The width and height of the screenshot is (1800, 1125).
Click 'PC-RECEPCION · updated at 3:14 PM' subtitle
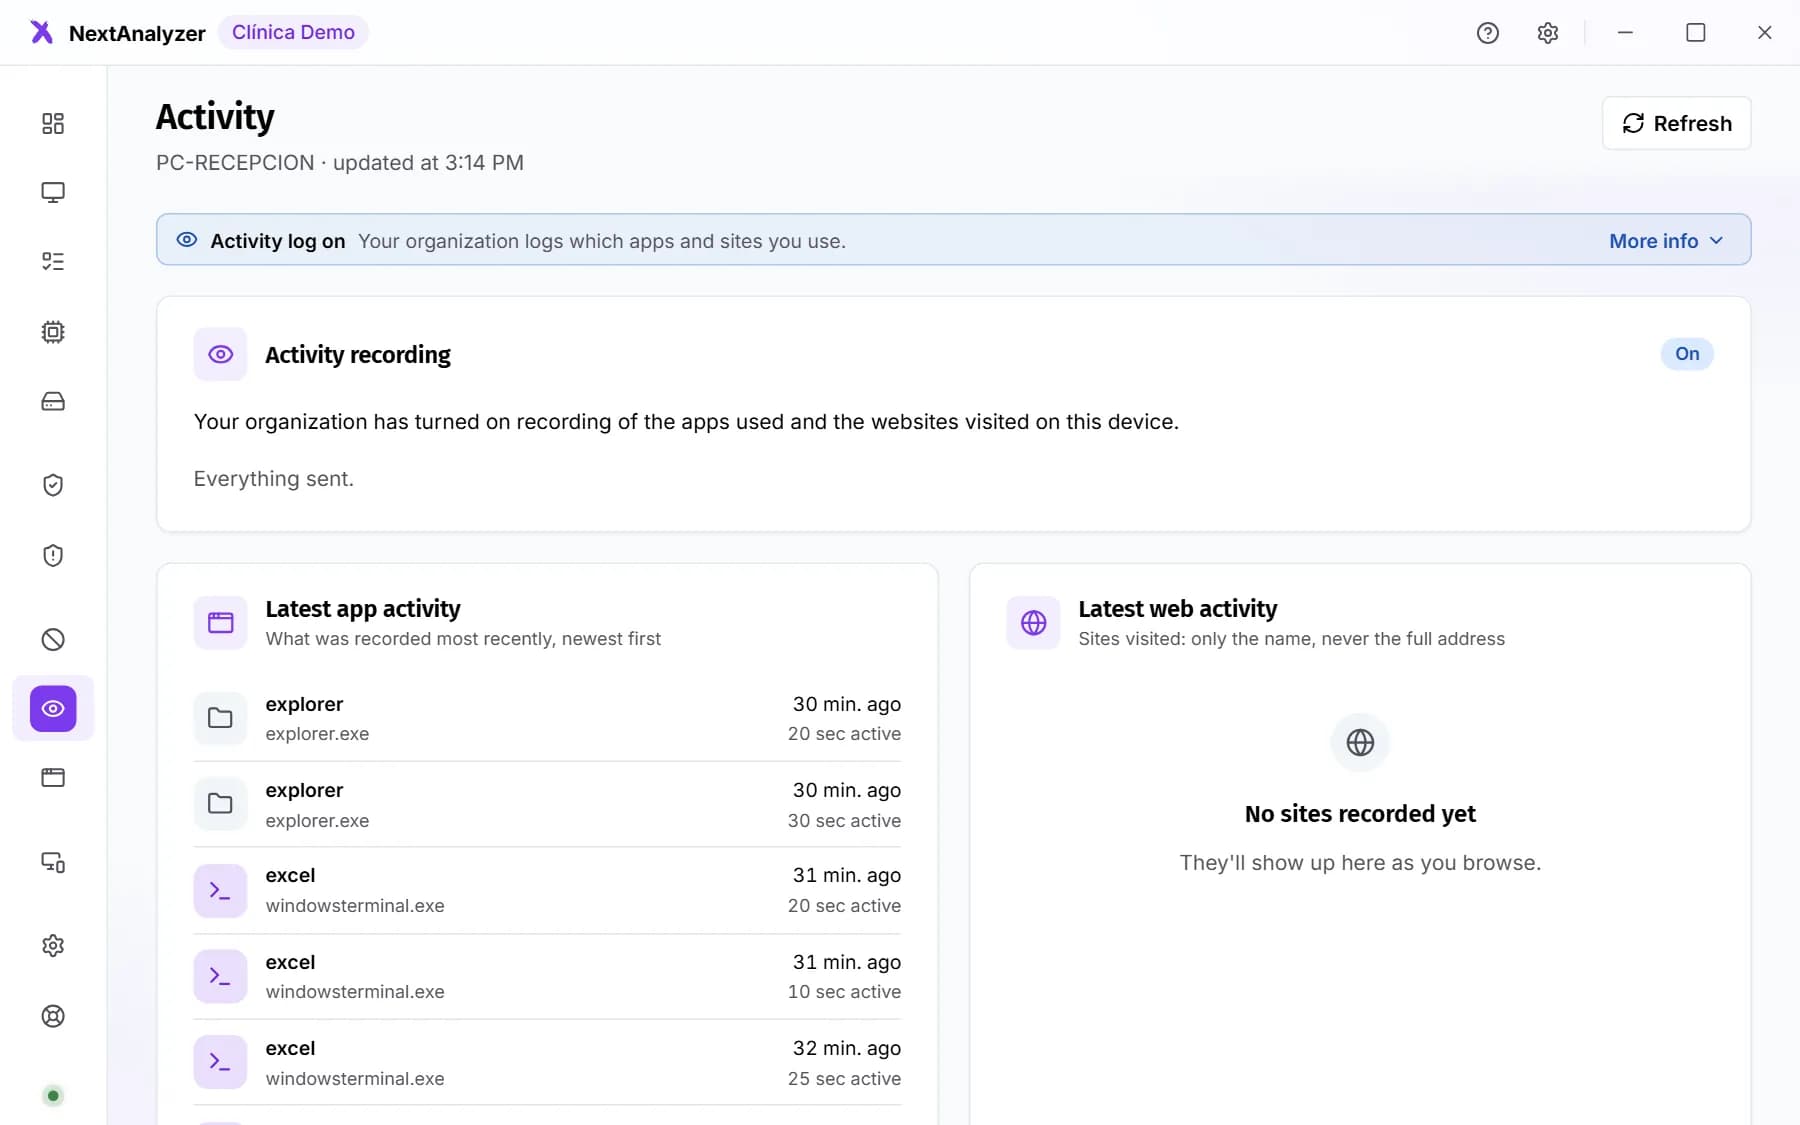click(x=340, y=163)
